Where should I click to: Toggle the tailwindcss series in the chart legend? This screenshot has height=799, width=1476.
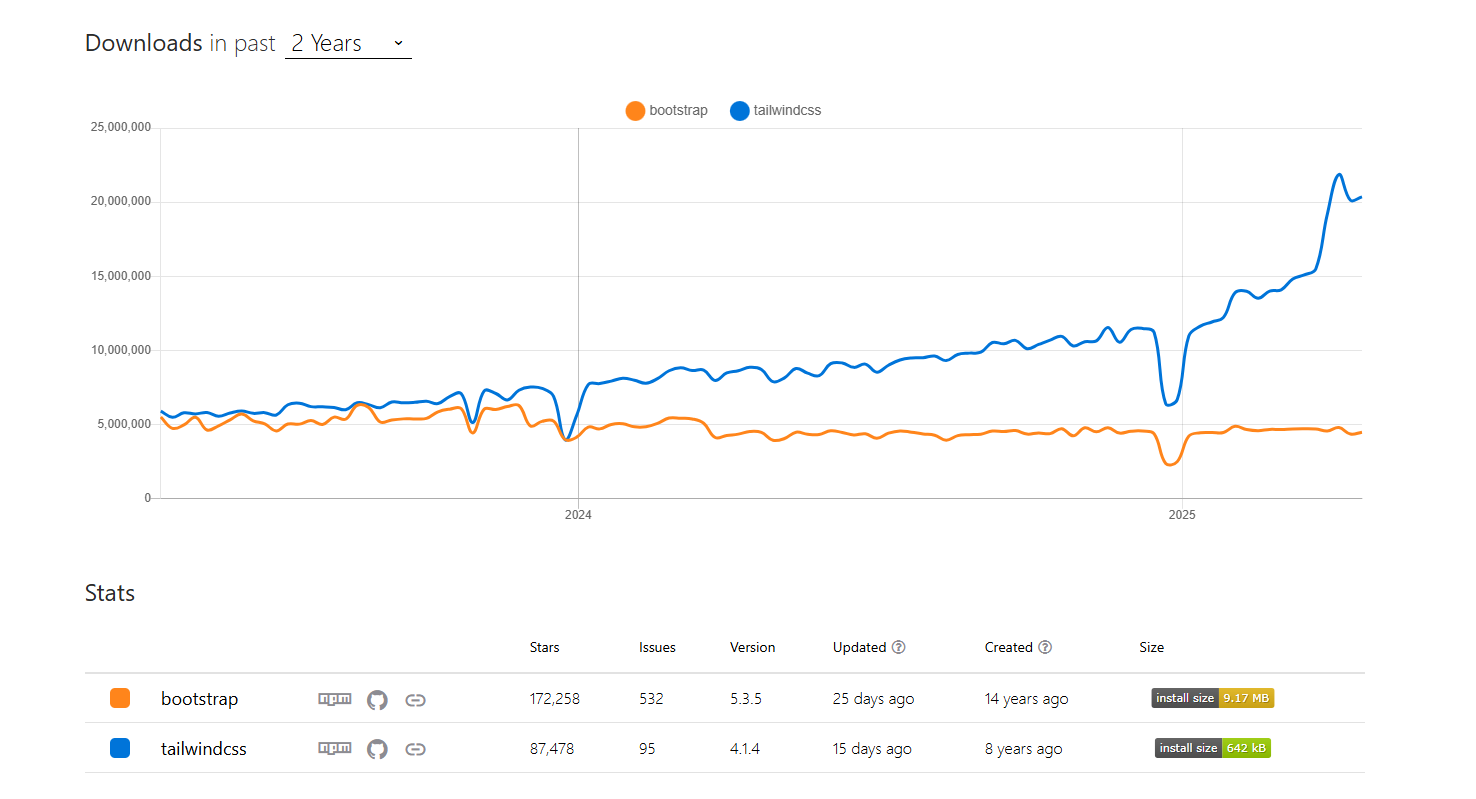776,111
